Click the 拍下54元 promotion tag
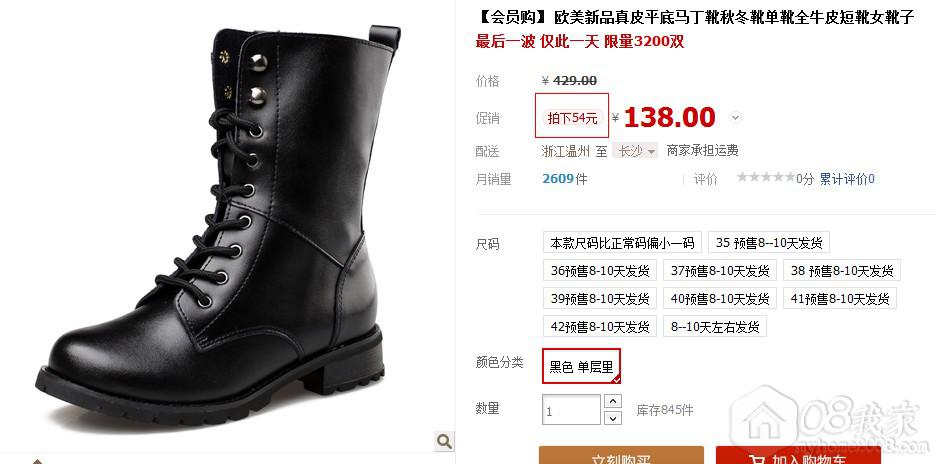The image size is (936, 464). pyautogui.click(x=572, y=118)
